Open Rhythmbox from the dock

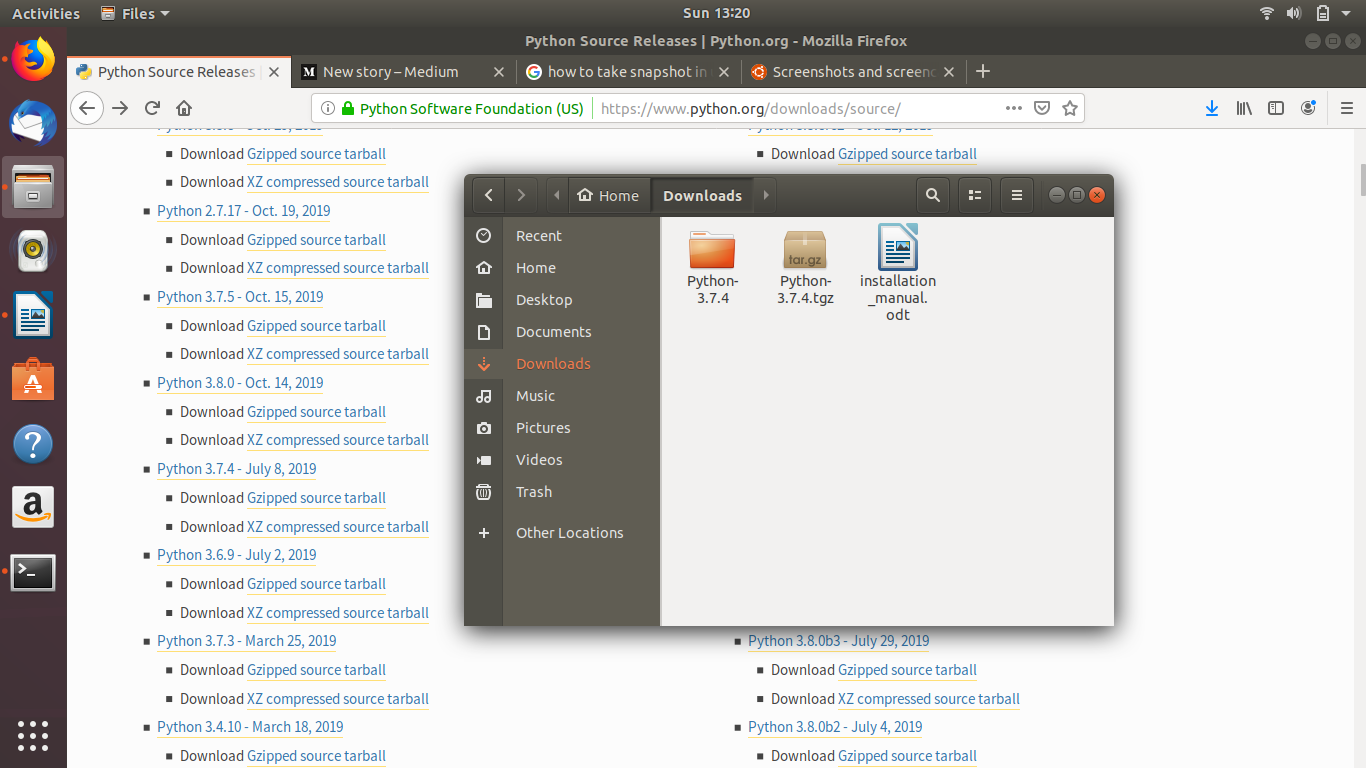pos(33,251)
